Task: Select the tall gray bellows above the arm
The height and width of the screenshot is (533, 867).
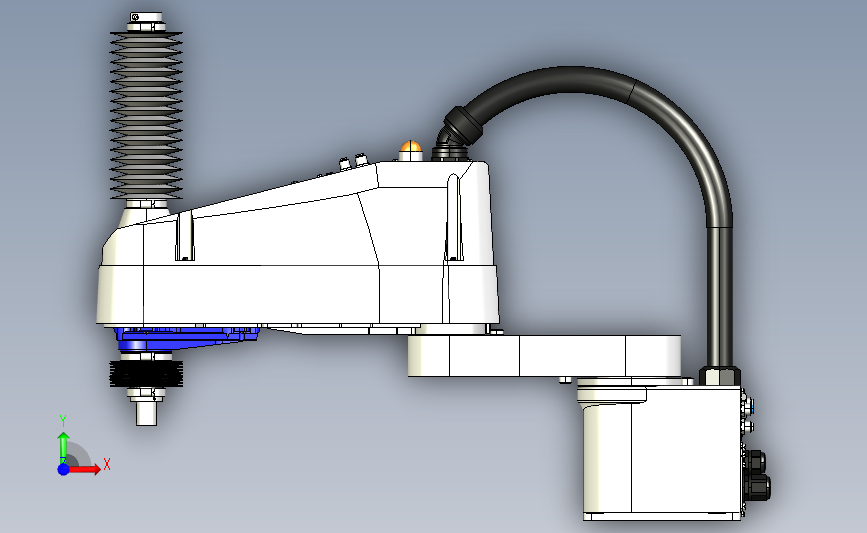Action: [x=146, y=115]
